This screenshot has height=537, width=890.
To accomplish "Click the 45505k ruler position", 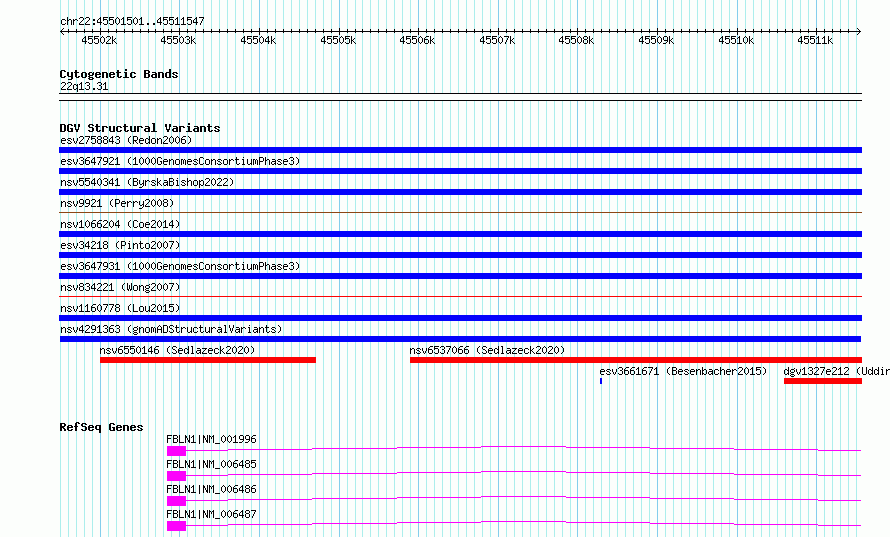I will click(338, 40).
